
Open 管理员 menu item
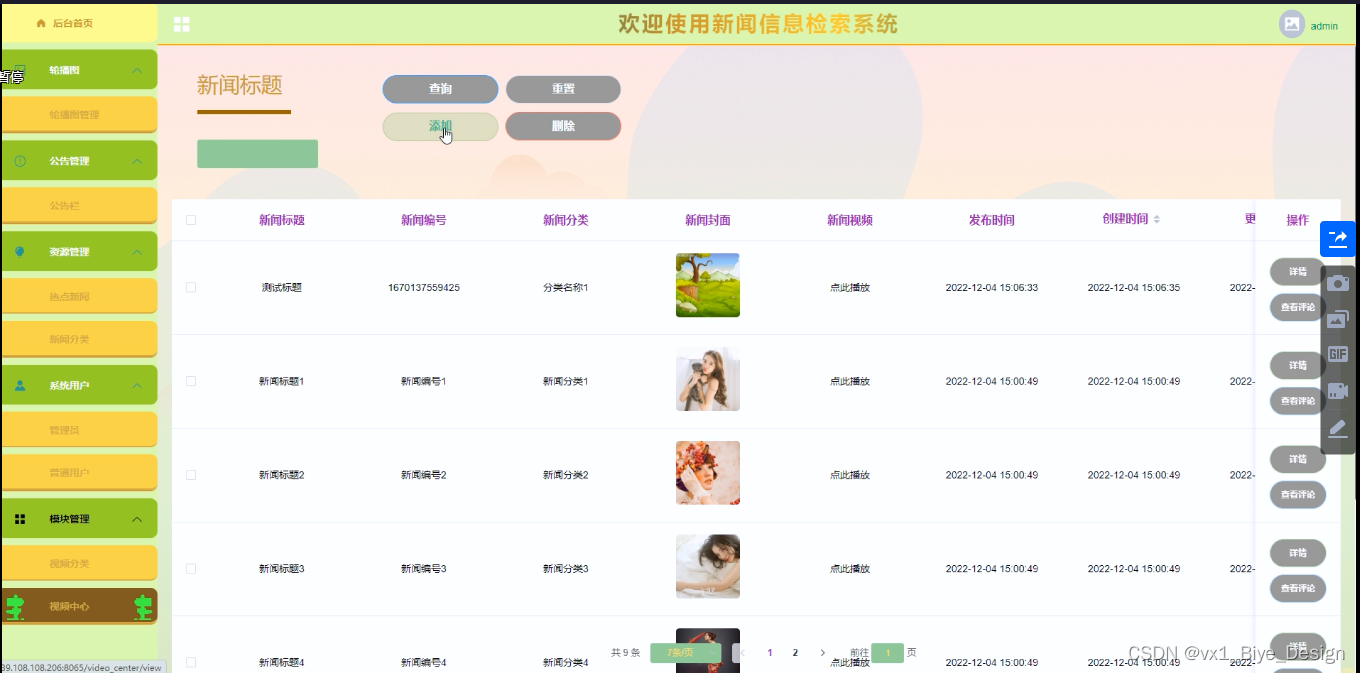(x=79, y=430)
